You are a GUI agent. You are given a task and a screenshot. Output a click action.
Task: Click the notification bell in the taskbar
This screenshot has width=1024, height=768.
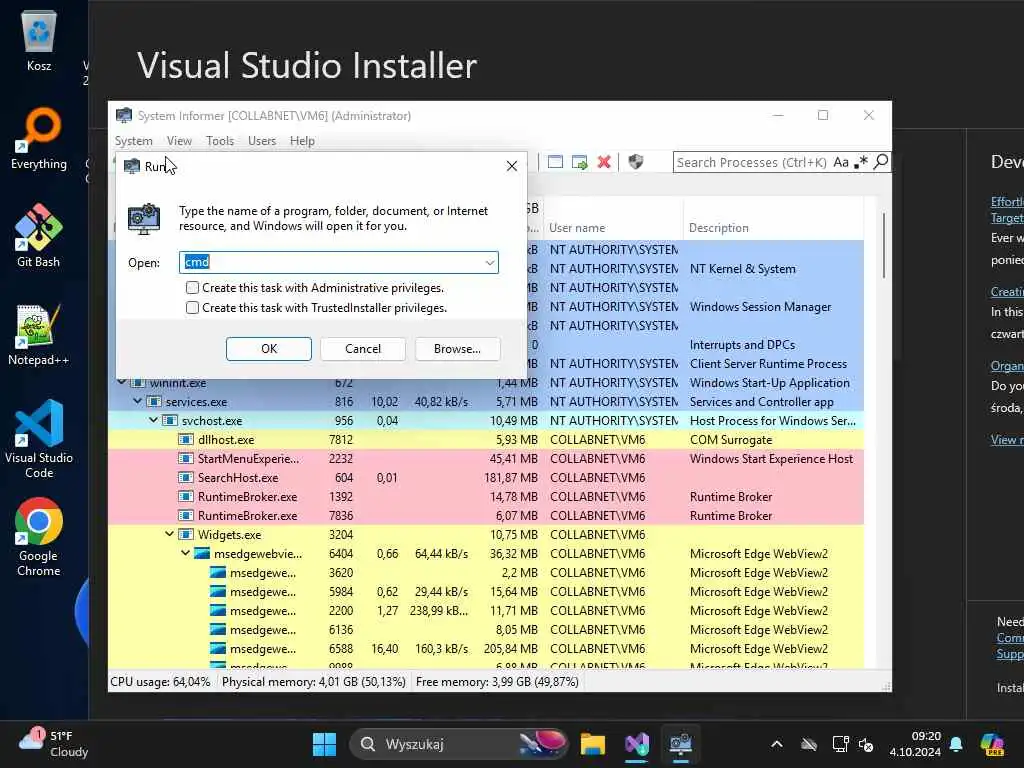tap(956, 744)
